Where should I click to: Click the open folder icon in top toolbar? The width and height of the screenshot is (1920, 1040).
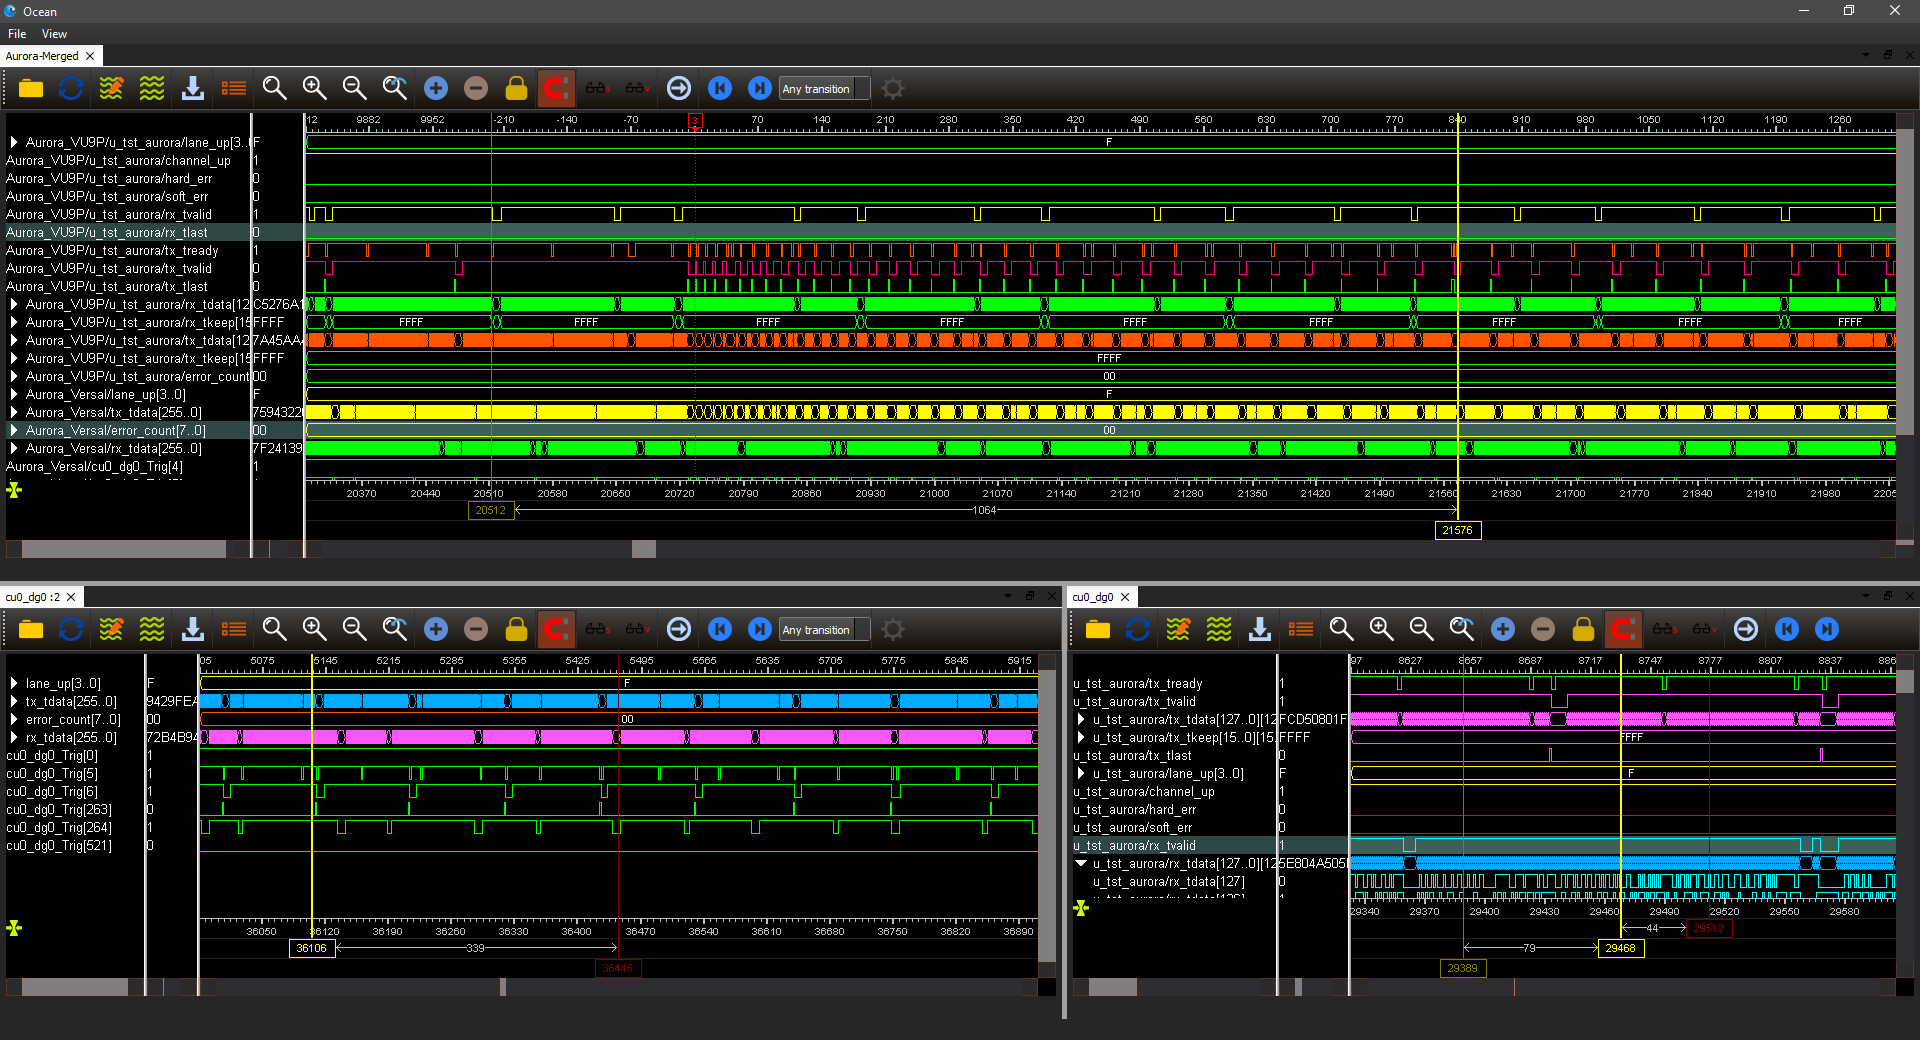31,89
